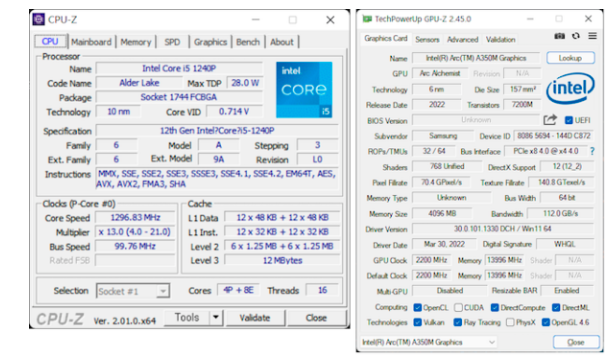Screen dimensions: 613x361
Task: Click the GPU-Z Close button
Action: [576, 342]
